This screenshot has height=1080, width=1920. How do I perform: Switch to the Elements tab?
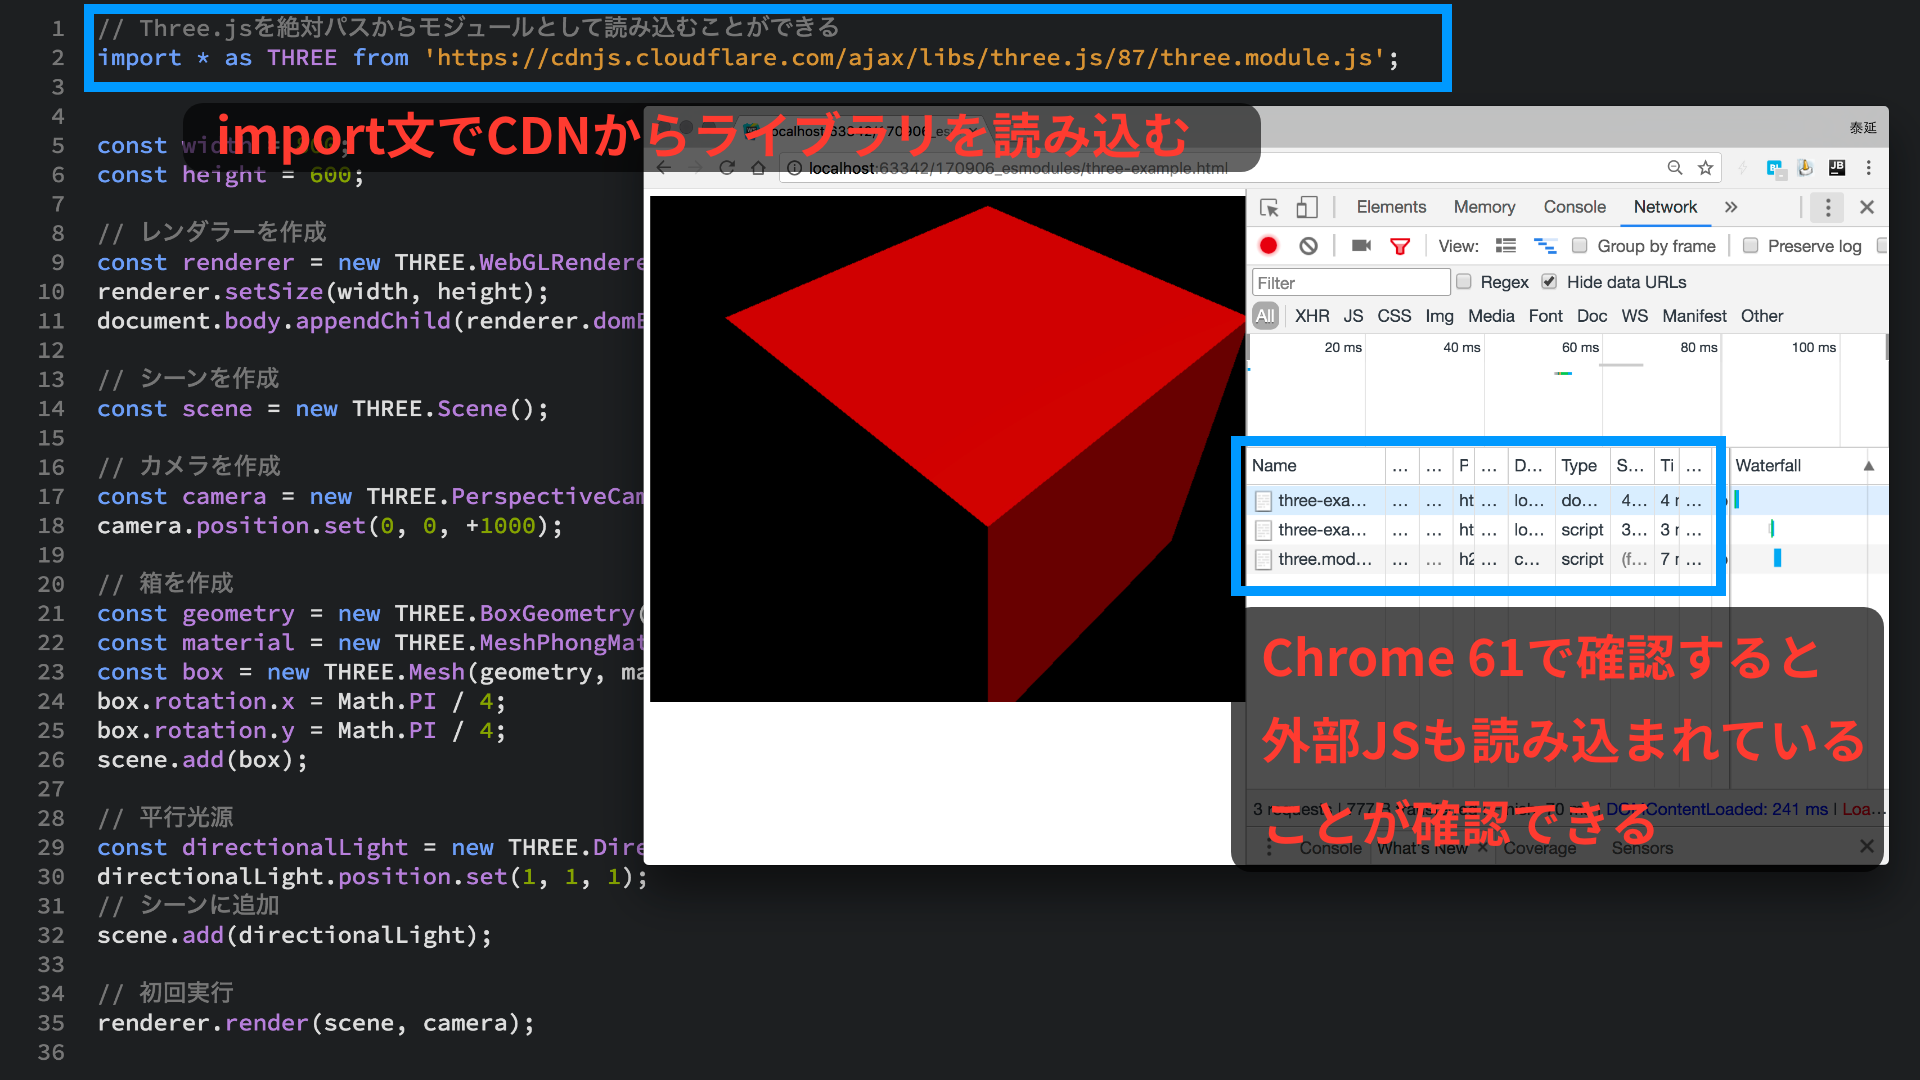click(x=1391, y=207)
